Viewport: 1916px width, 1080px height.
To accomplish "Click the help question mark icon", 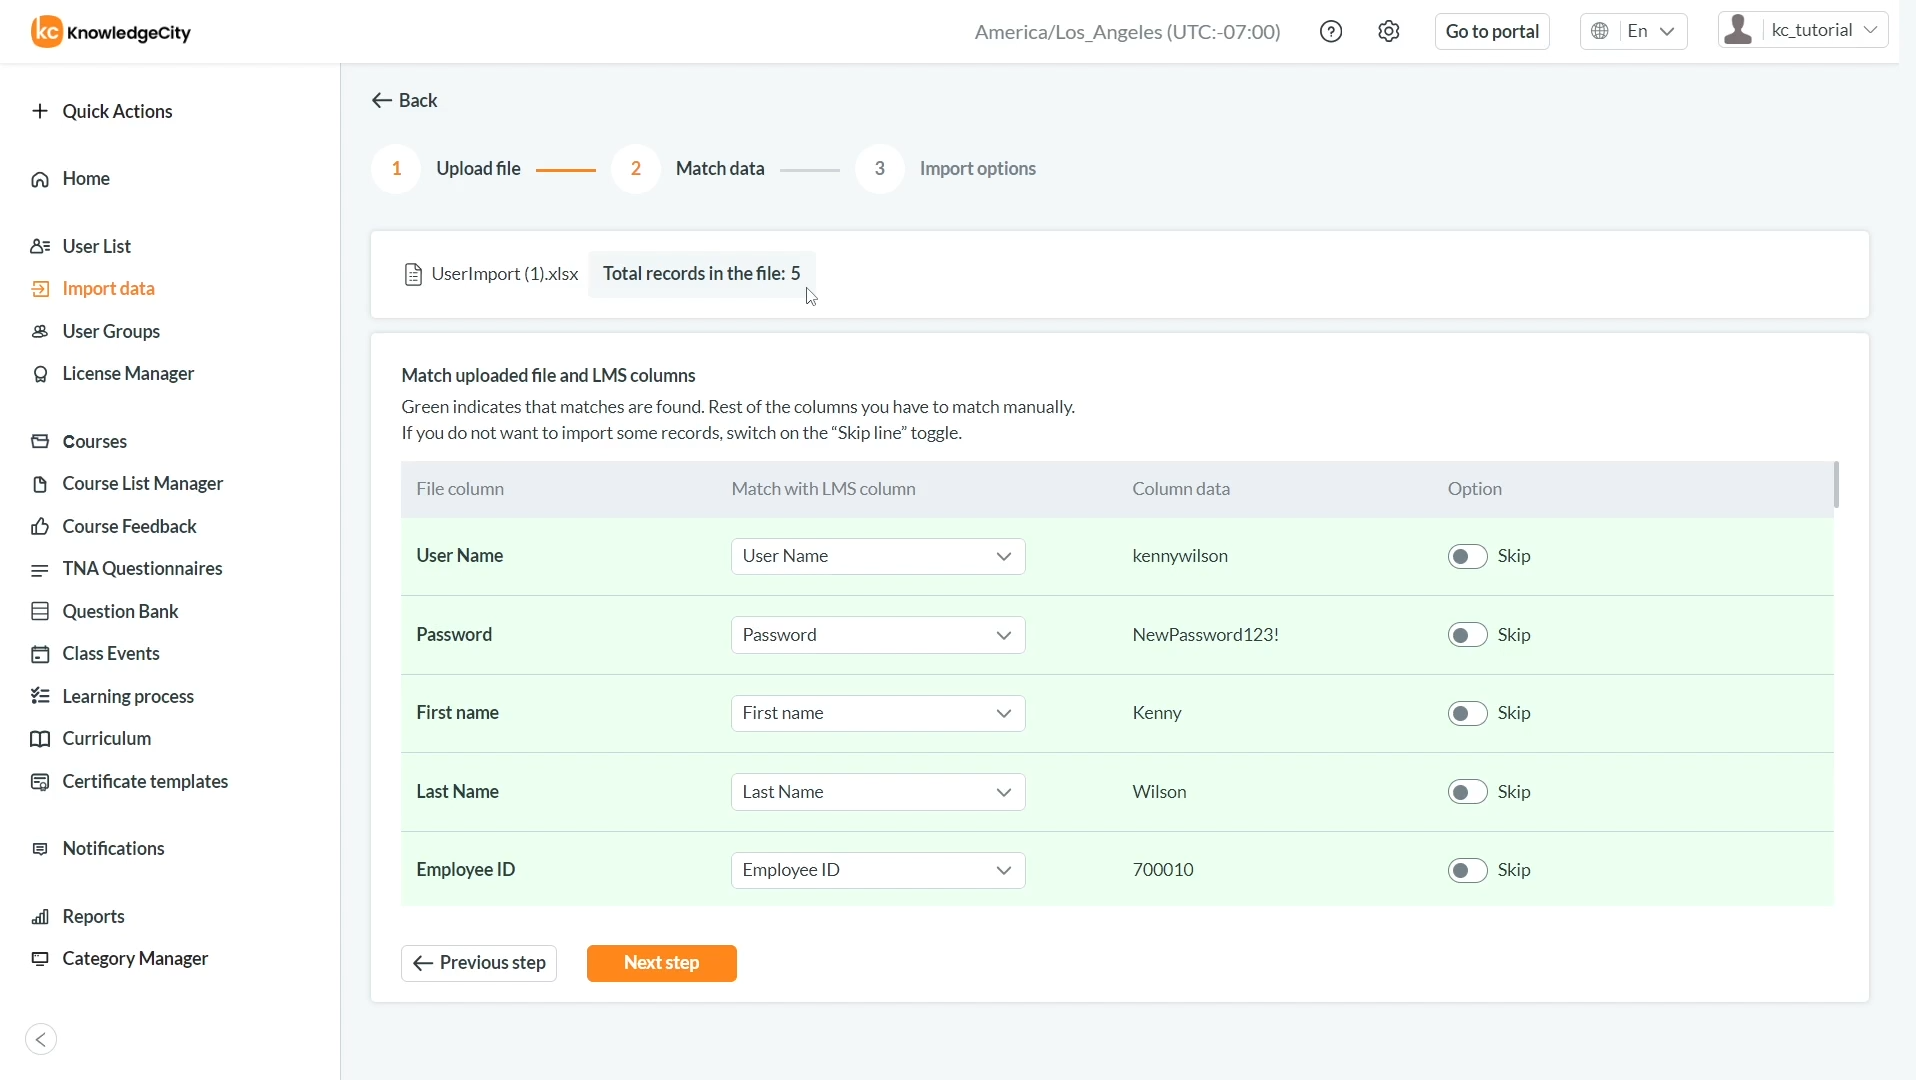I will [x=1331, y=32].
